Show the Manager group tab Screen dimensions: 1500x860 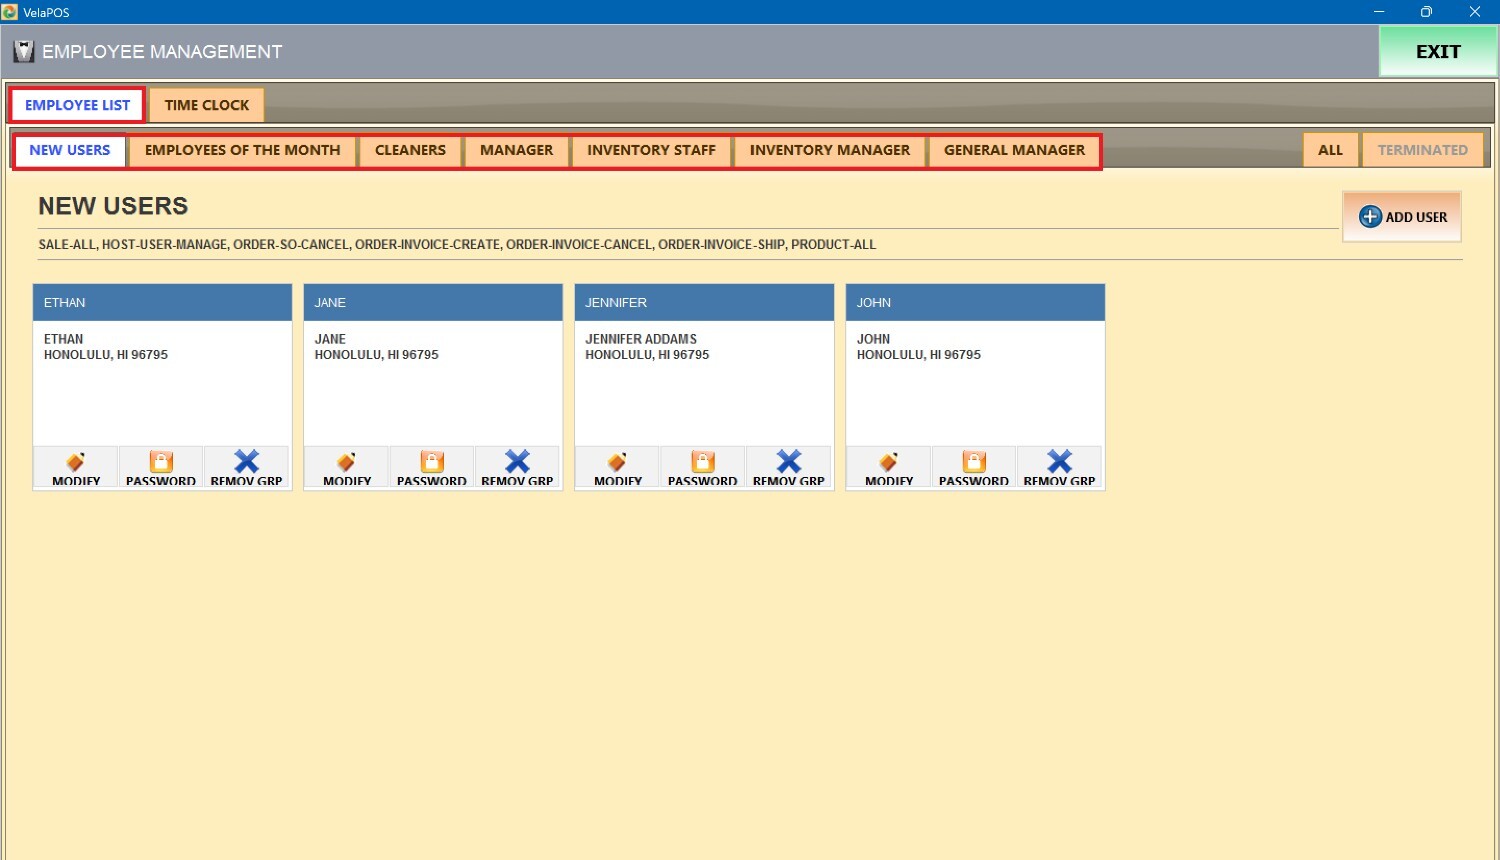tap(516, 150)
